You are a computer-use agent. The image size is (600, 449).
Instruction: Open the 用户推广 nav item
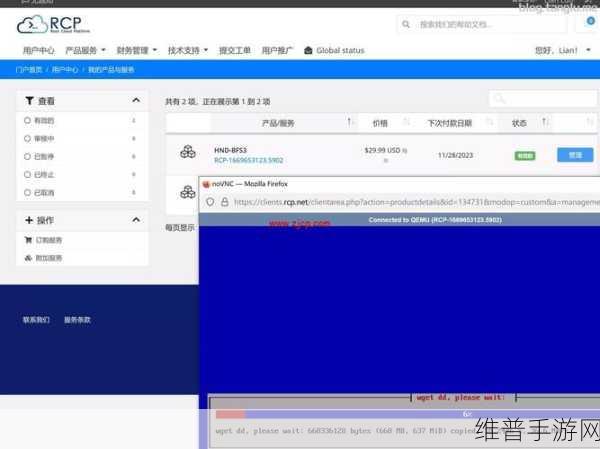(277, 50)
